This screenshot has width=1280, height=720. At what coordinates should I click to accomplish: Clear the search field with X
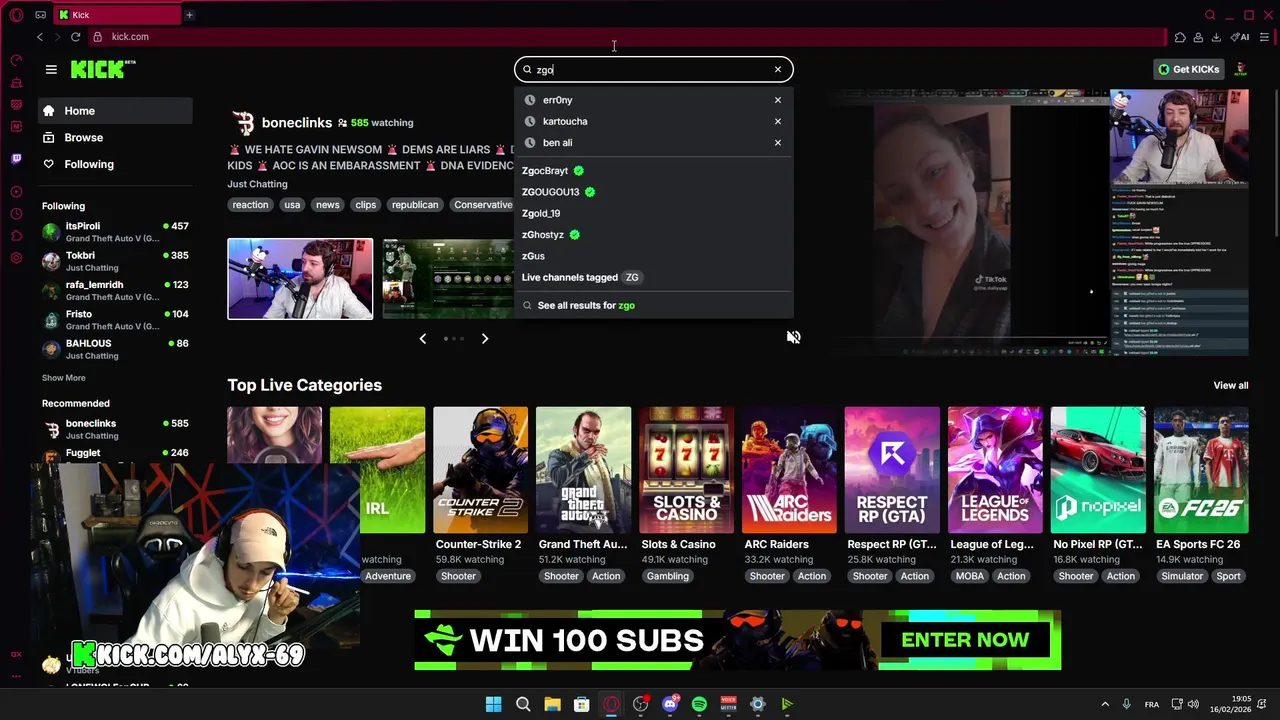777,69
